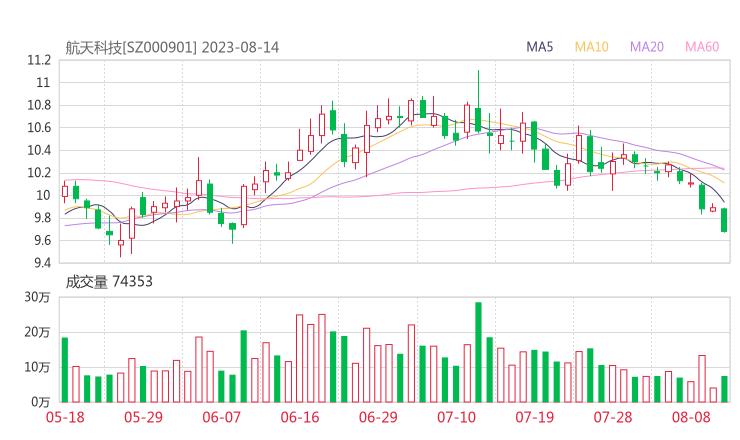Screen dimensions: 740x440
Task: Click the MA60 legend label
Action: pyautogui.click(x=702, y=47)
